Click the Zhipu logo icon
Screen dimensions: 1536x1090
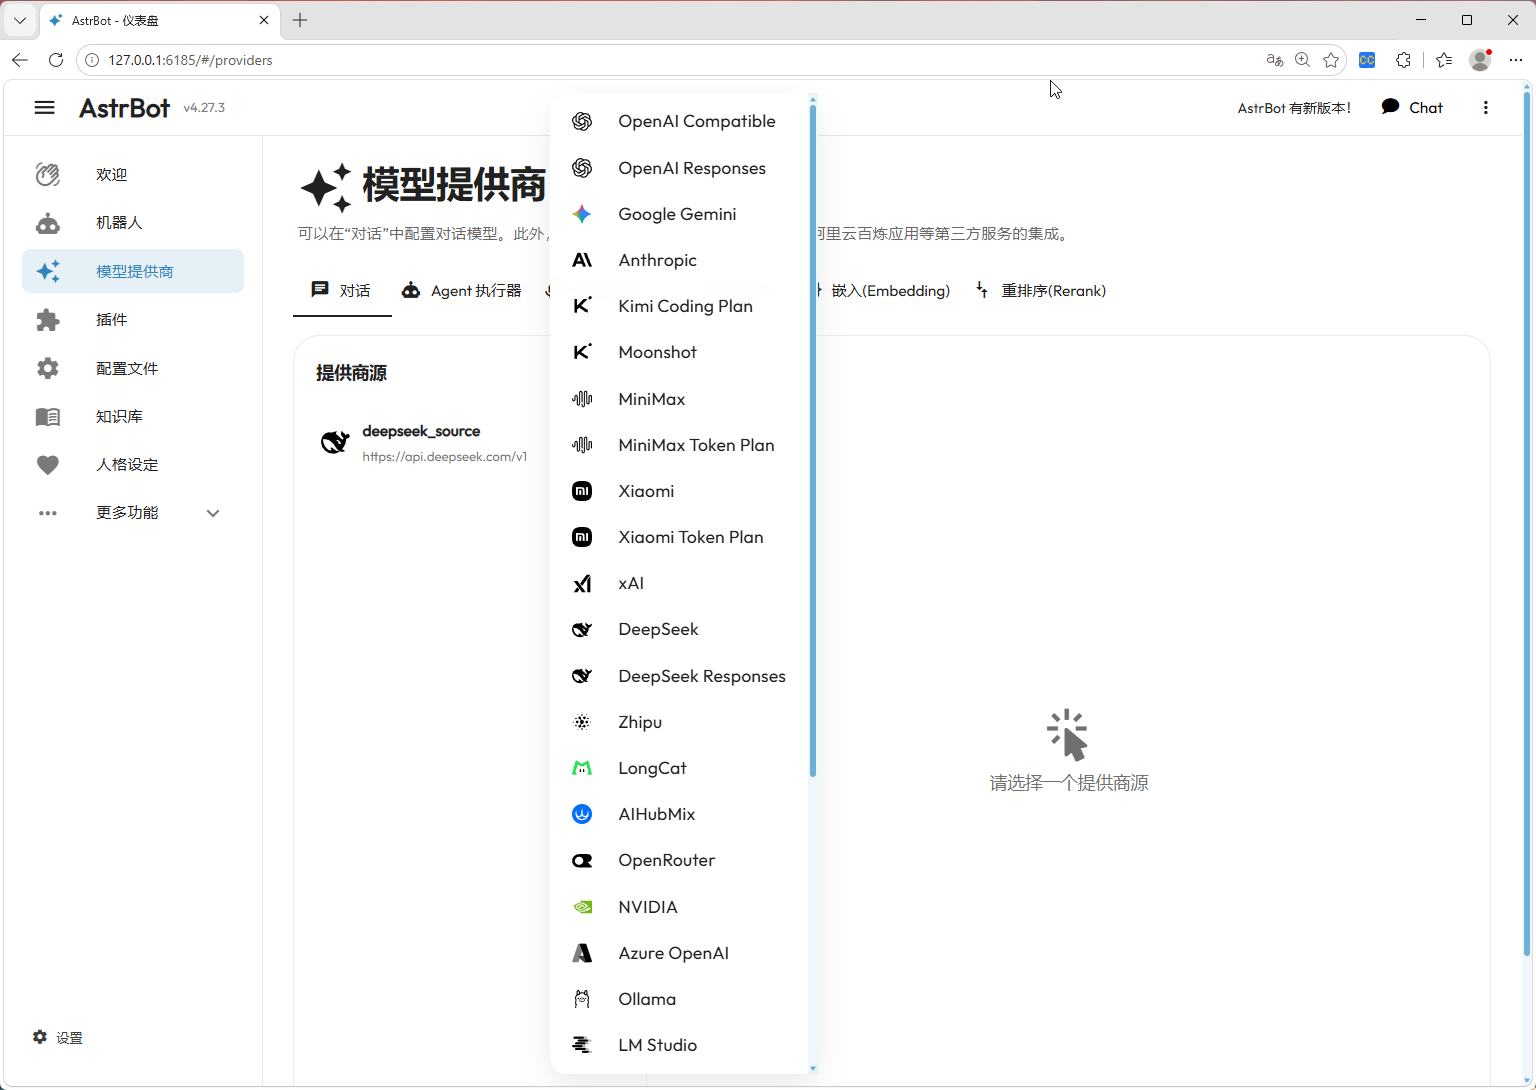582,722
